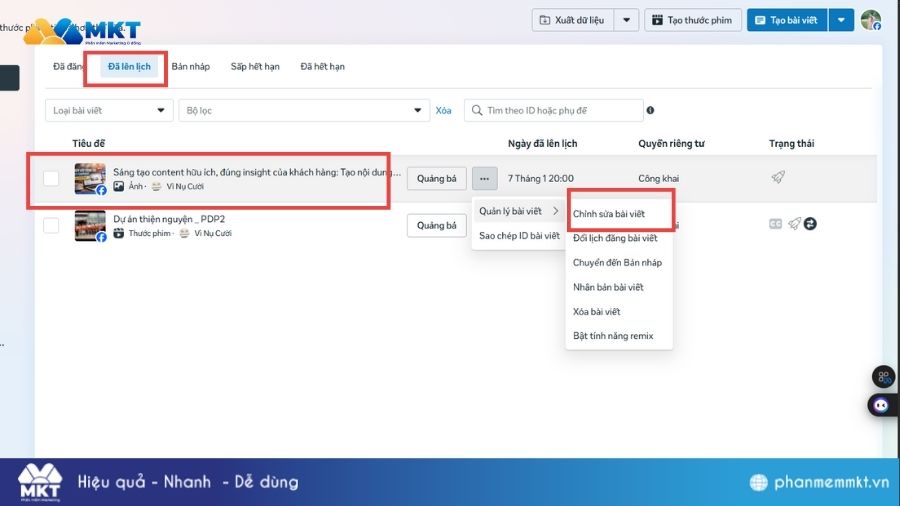
Task: Select Sao chép ID bài viết
Action: tap(519, 236)
